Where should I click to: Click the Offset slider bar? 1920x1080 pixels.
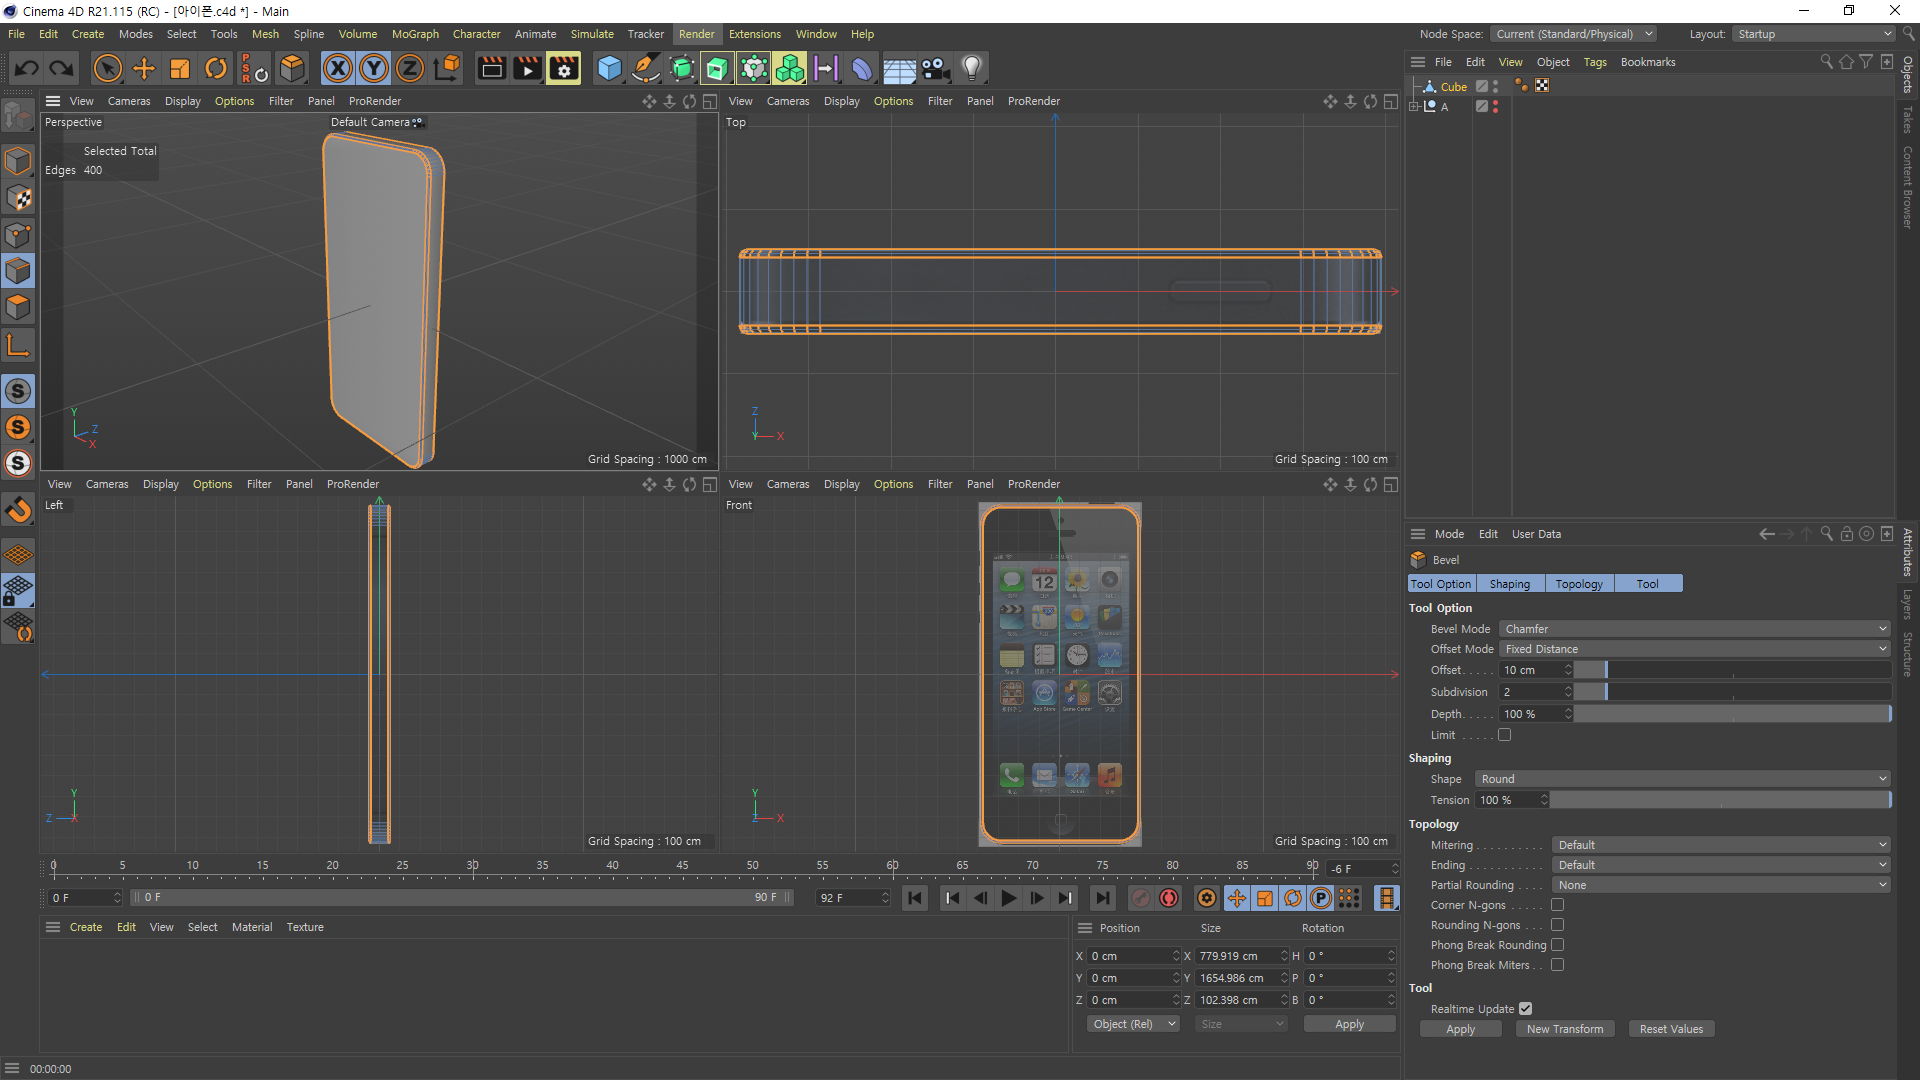(x=1731, y=670)
